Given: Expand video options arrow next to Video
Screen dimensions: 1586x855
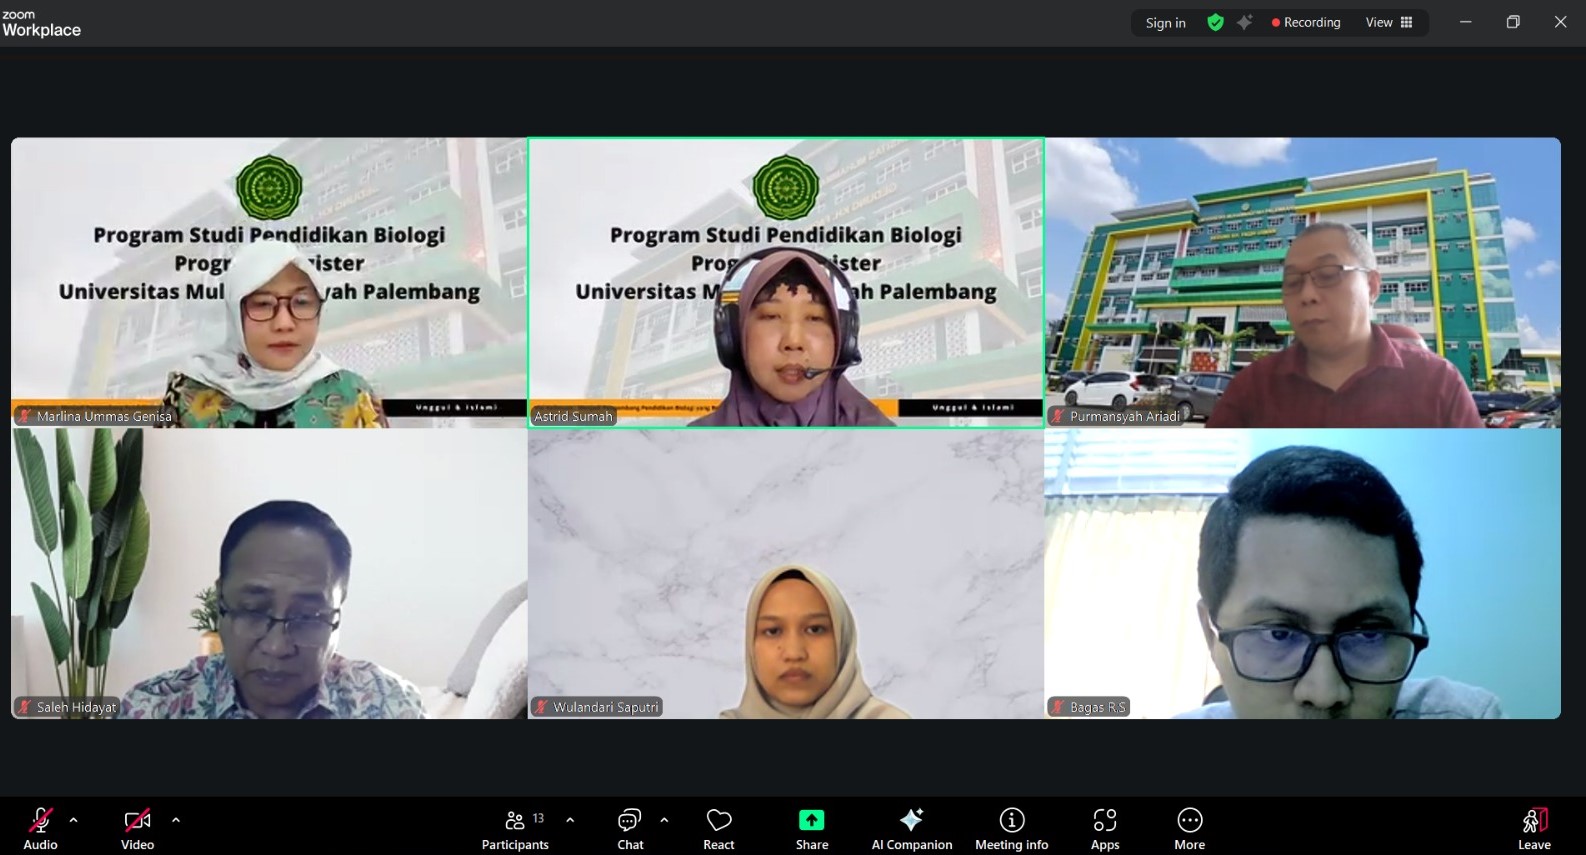Looking at the screenshot, I should [x=176, y=820].
